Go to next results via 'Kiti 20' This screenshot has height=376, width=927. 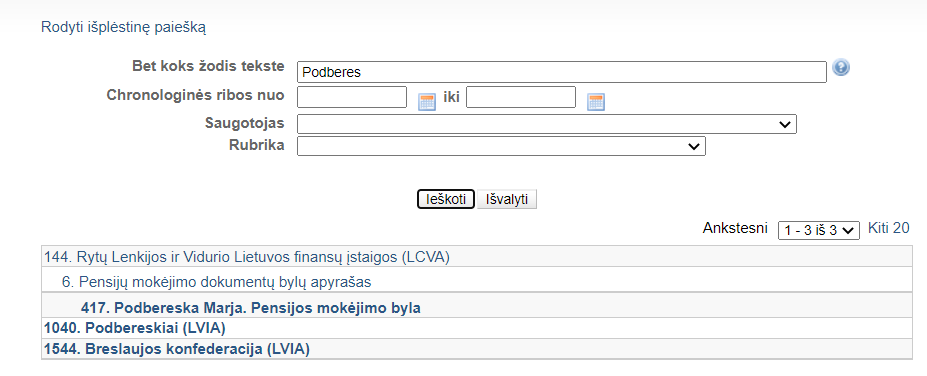pos(888,228)
